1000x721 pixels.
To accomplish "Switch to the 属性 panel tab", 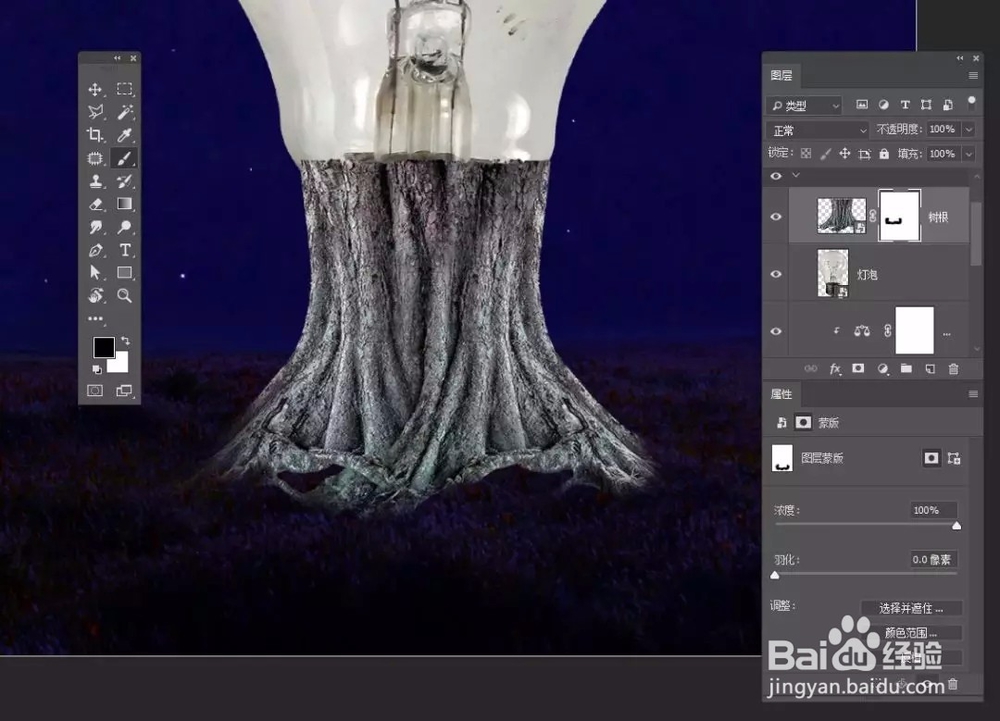I will 783,394.
